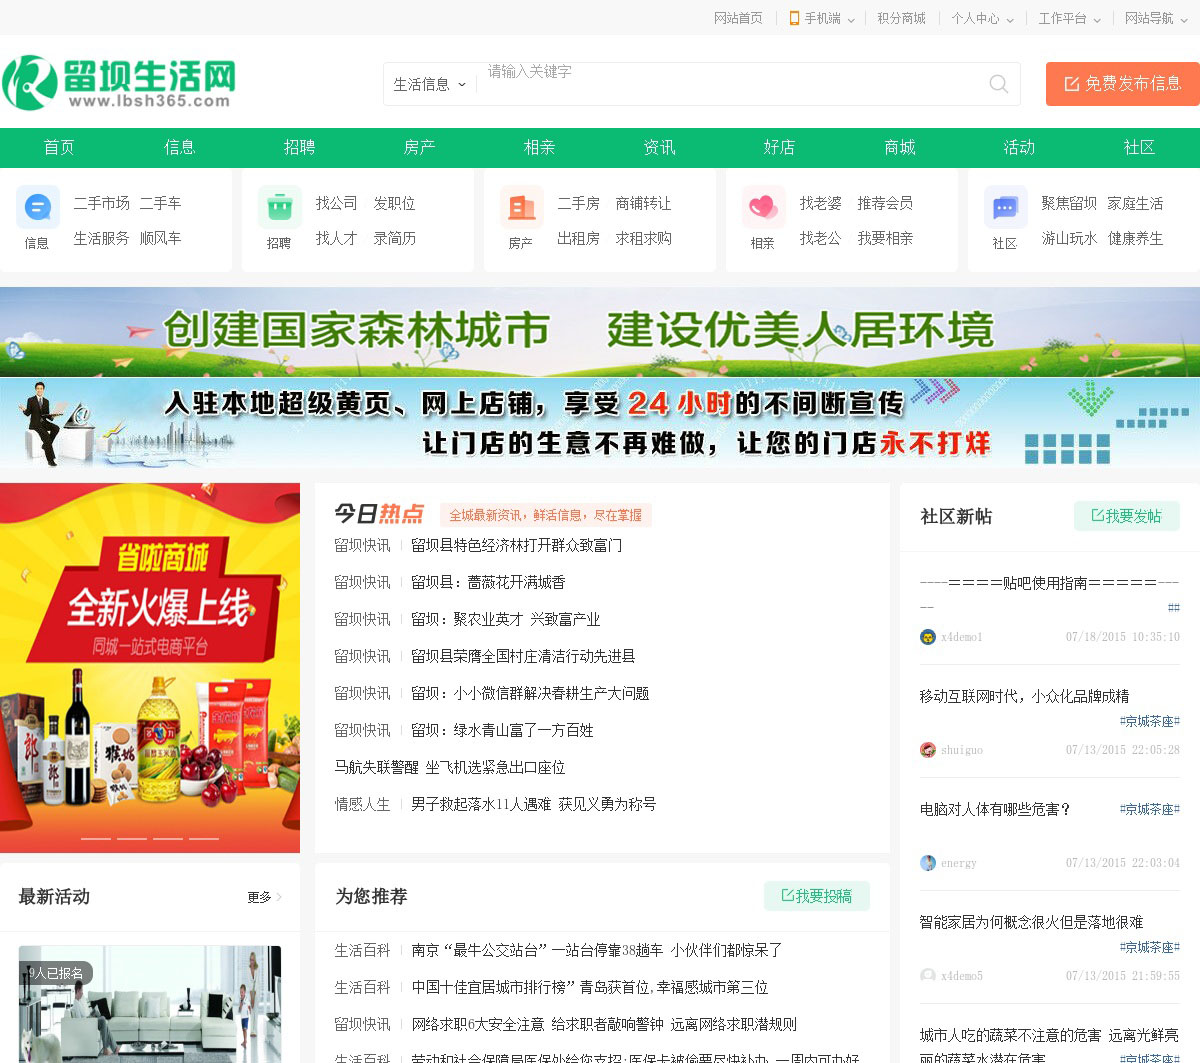Select the last carousel slide indicator
Image resolution: width=1200 pixels, height=1063 pixels.
(204, 838)
